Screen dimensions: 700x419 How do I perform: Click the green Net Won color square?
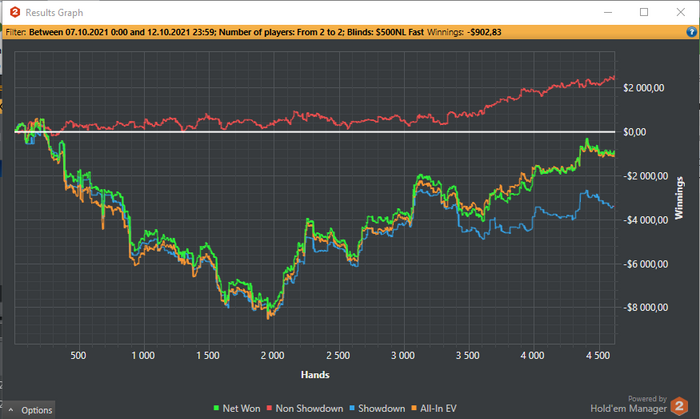pyautogui.click(x=217, y=408)
